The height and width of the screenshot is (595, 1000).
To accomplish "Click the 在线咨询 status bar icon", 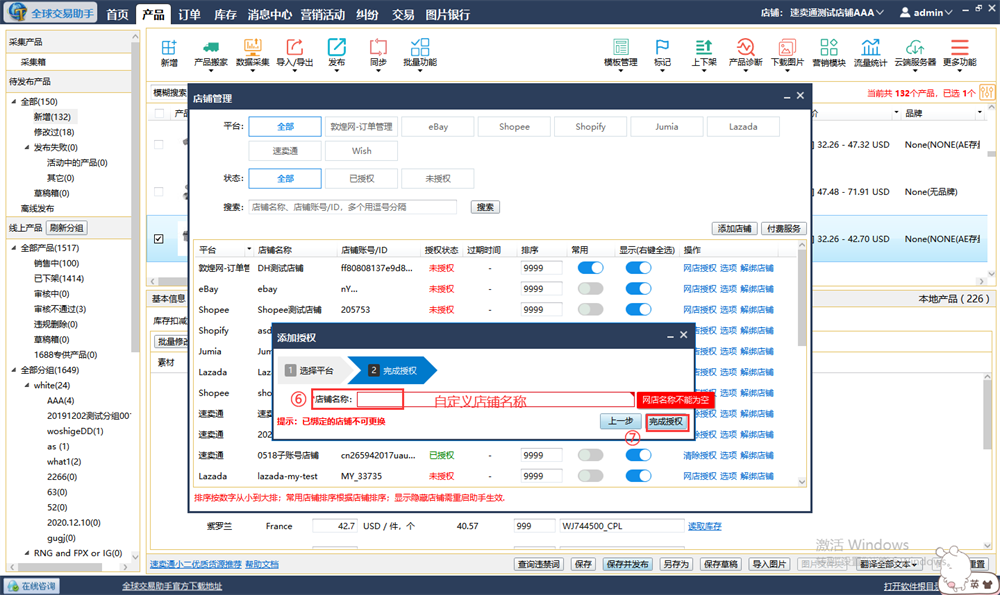I will pyautogui.click(x=31, y=586).
